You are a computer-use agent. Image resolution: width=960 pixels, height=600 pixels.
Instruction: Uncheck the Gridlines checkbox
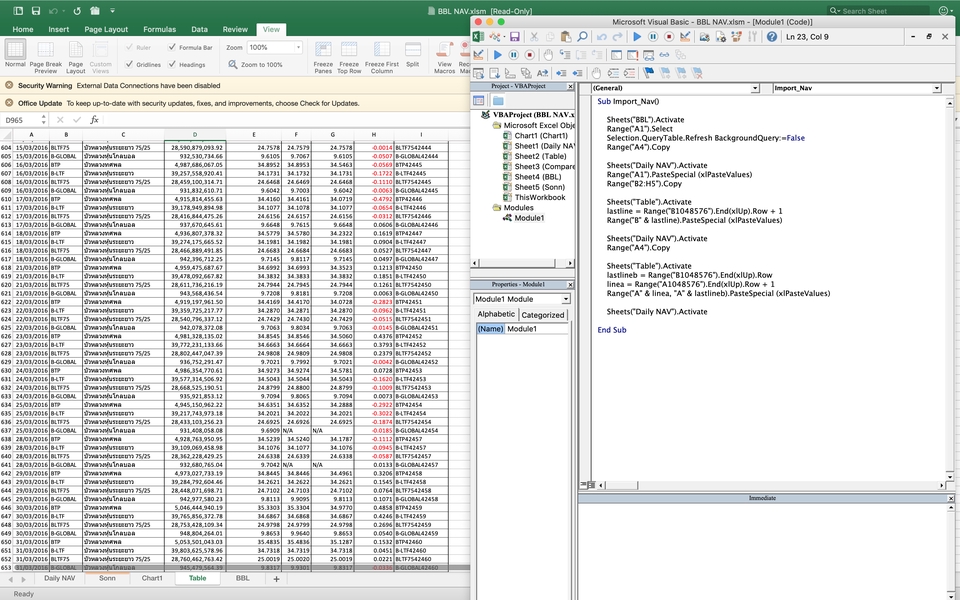[129, 64]
